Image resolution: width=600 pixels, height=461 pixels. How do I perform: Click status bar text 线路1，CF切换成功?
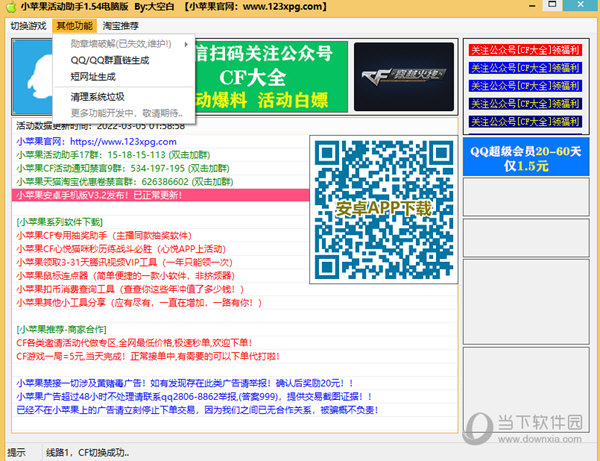tap(88, 453)
